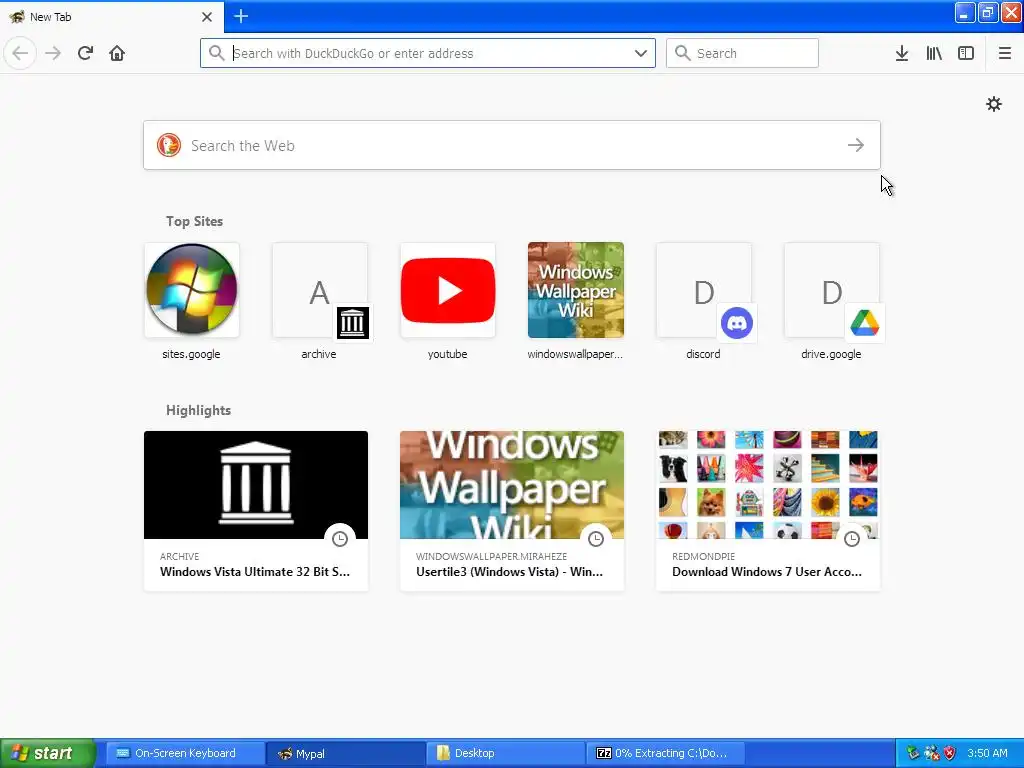
Task: Open the home page button
Action: [117, 53]
